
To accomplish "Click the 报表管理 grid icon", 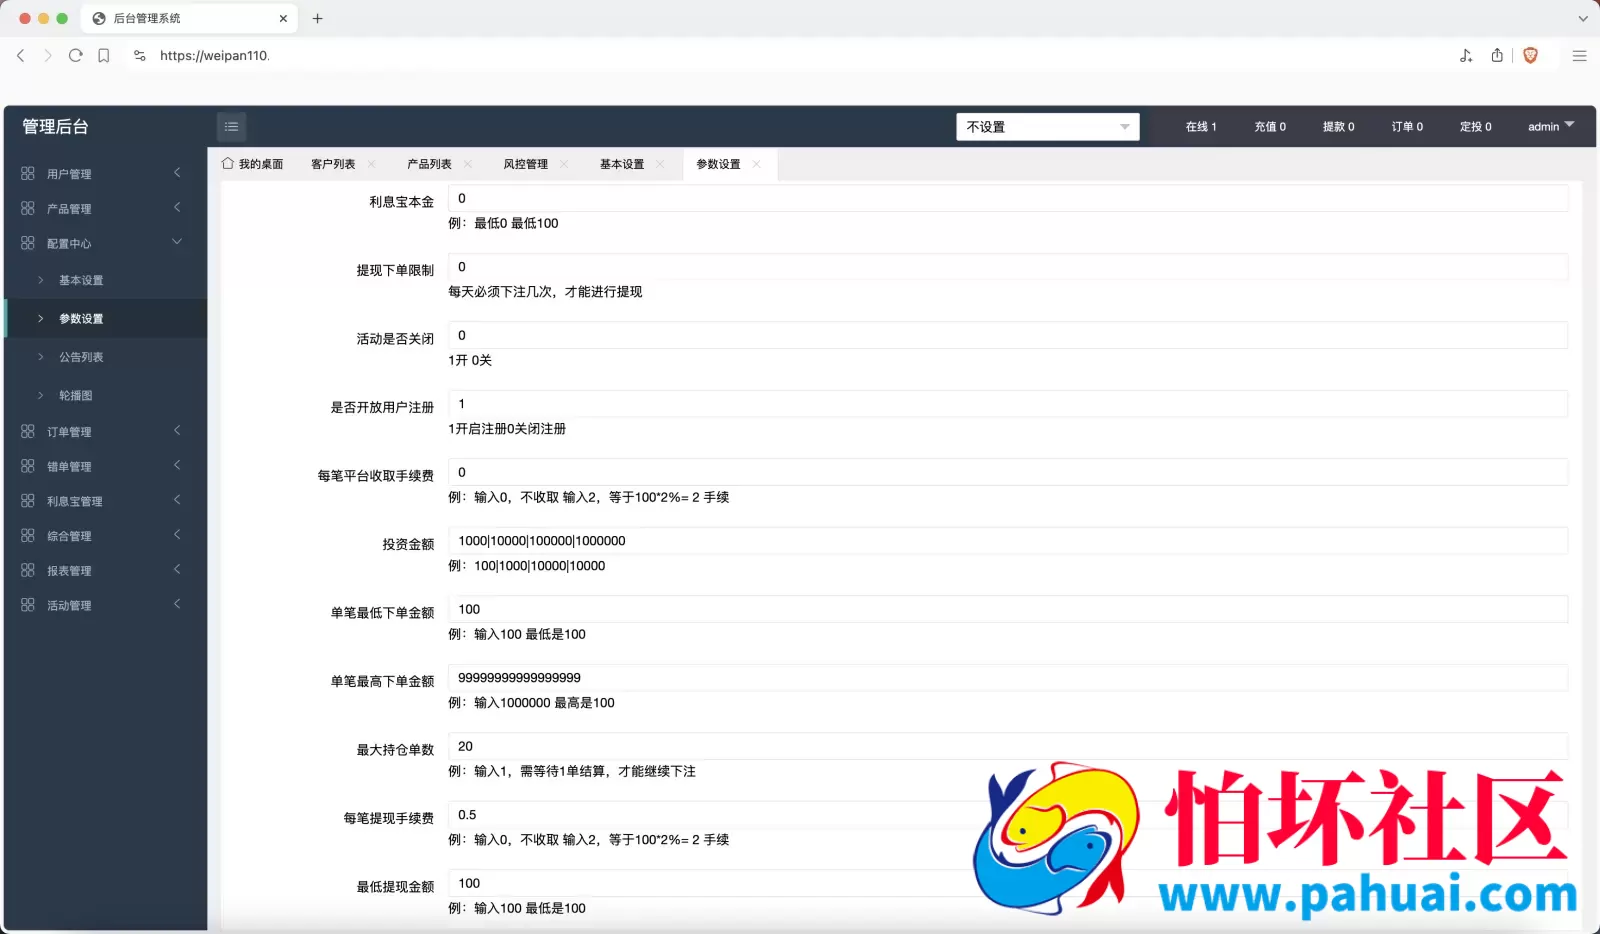I will click(x=28, y=570).
